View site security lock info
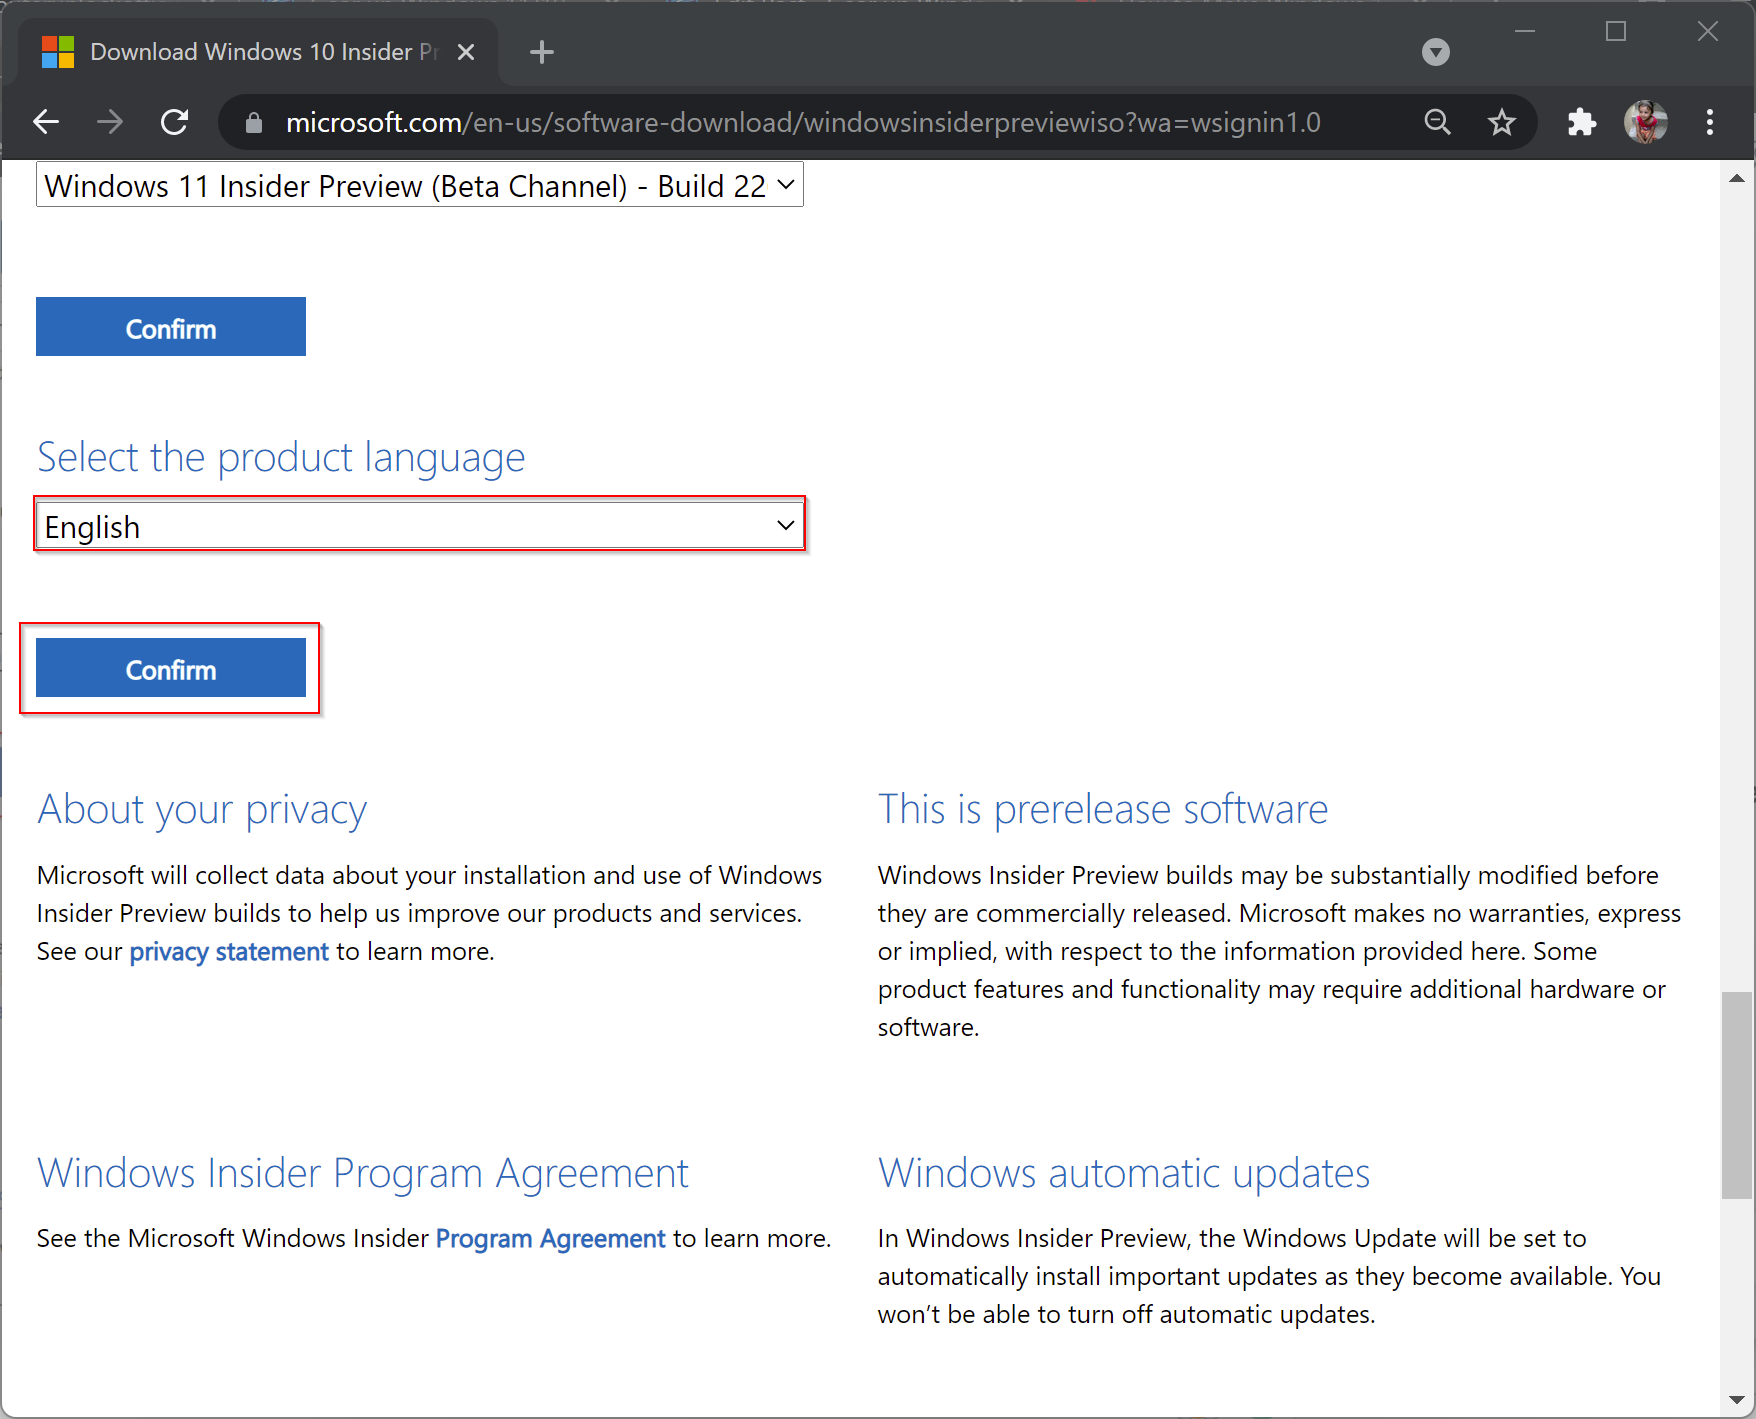The image size is (1756, 1419). [254, 122]
